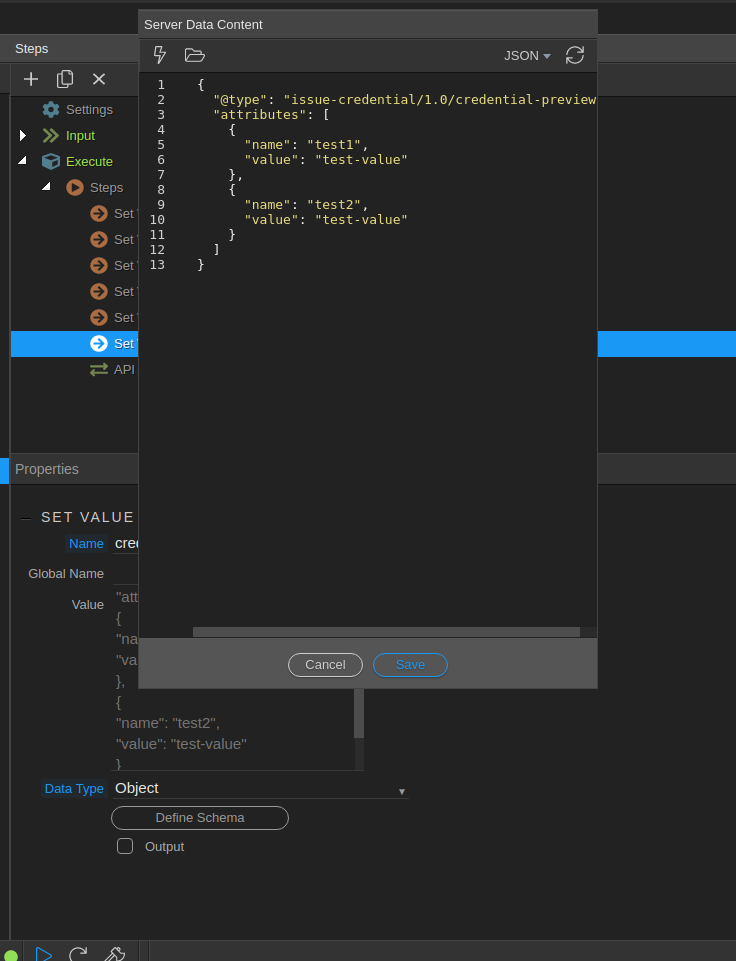The image size is (736, 961).
Task: Click the X icon to delete step
Action: 99,79
